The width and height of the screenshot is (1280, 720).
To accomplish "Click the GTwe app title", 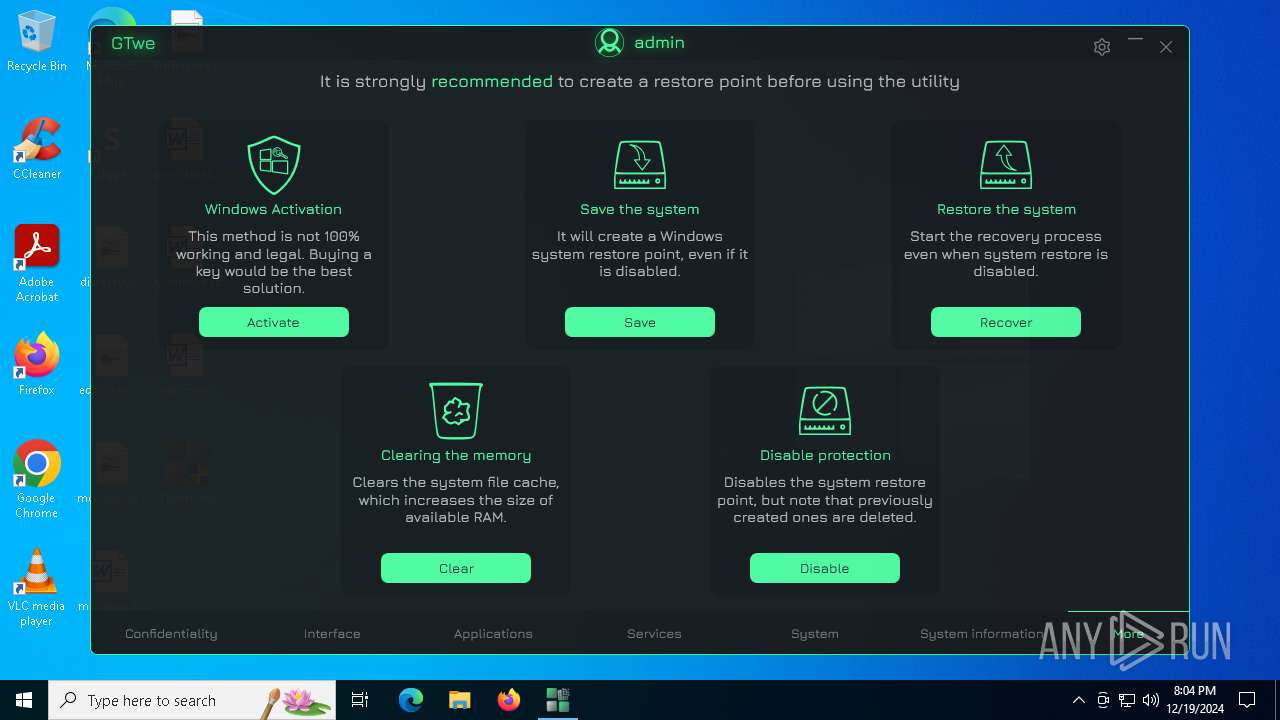I will (x=133, y=44).
